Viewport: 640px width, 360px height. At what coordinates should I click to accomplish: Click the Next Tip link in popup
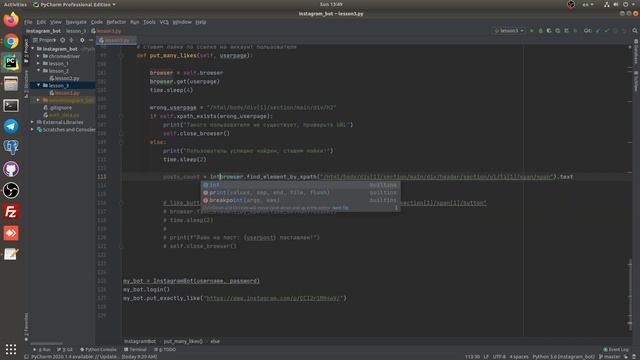point(340,208)
